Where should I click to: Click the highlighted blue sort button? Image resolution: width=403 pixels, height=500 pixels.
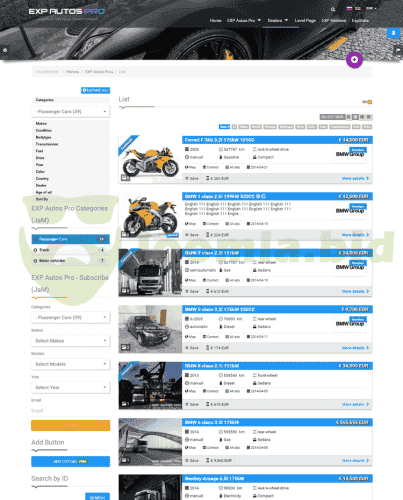(x=224, y=127)
